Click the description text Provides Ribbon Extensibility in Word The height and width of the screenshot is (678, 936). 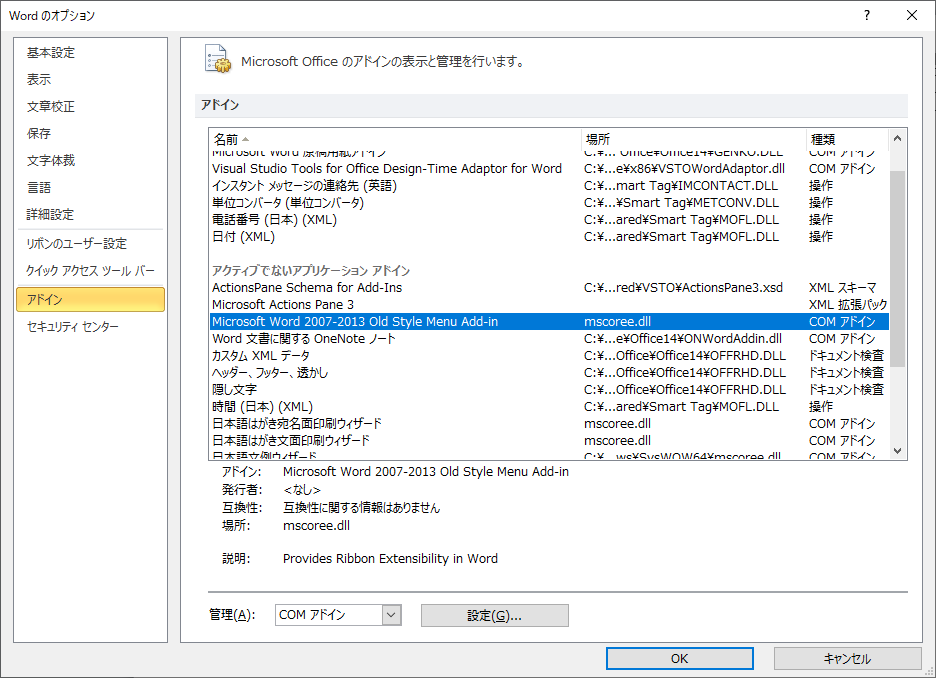click(x=390, y=559)
